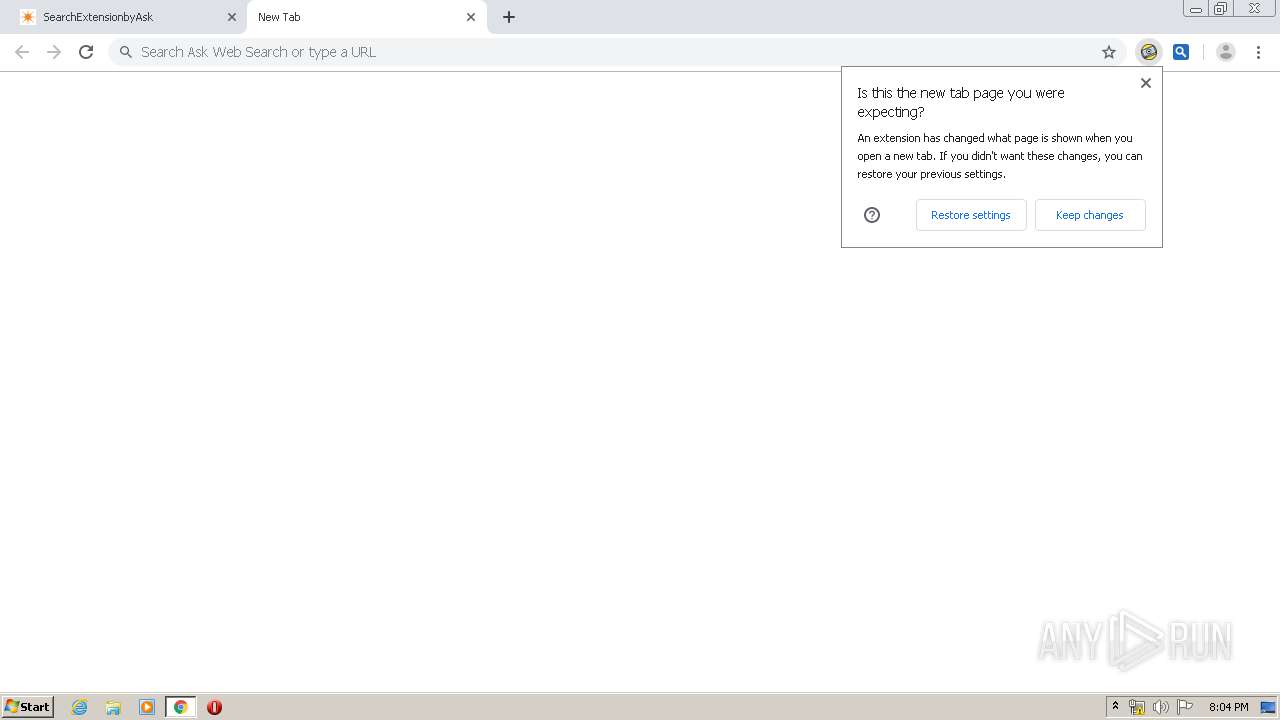Go forward with the forward arrow
Viewport: 1280px width, 720px height.
pos(54,52)
